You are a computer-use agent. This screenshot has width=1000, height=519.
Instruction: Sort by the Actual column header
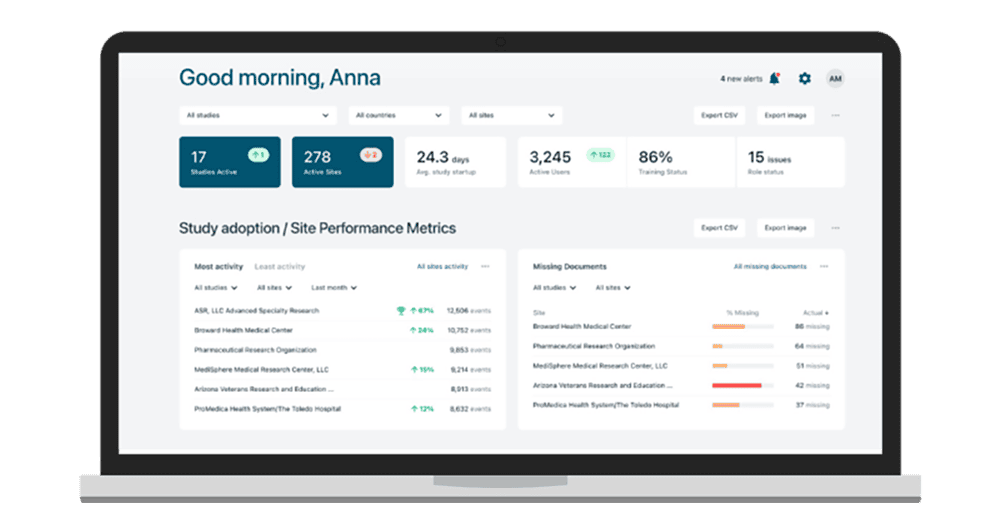[816, 313]
